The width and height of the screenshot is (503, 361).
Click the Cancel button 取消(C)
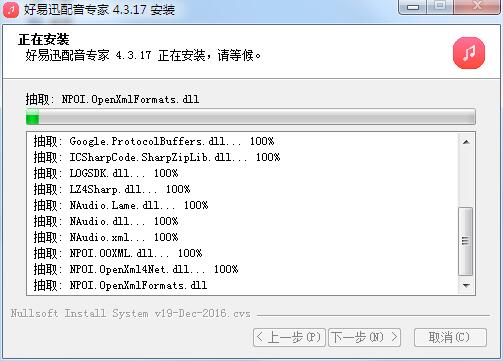[450, 337]
